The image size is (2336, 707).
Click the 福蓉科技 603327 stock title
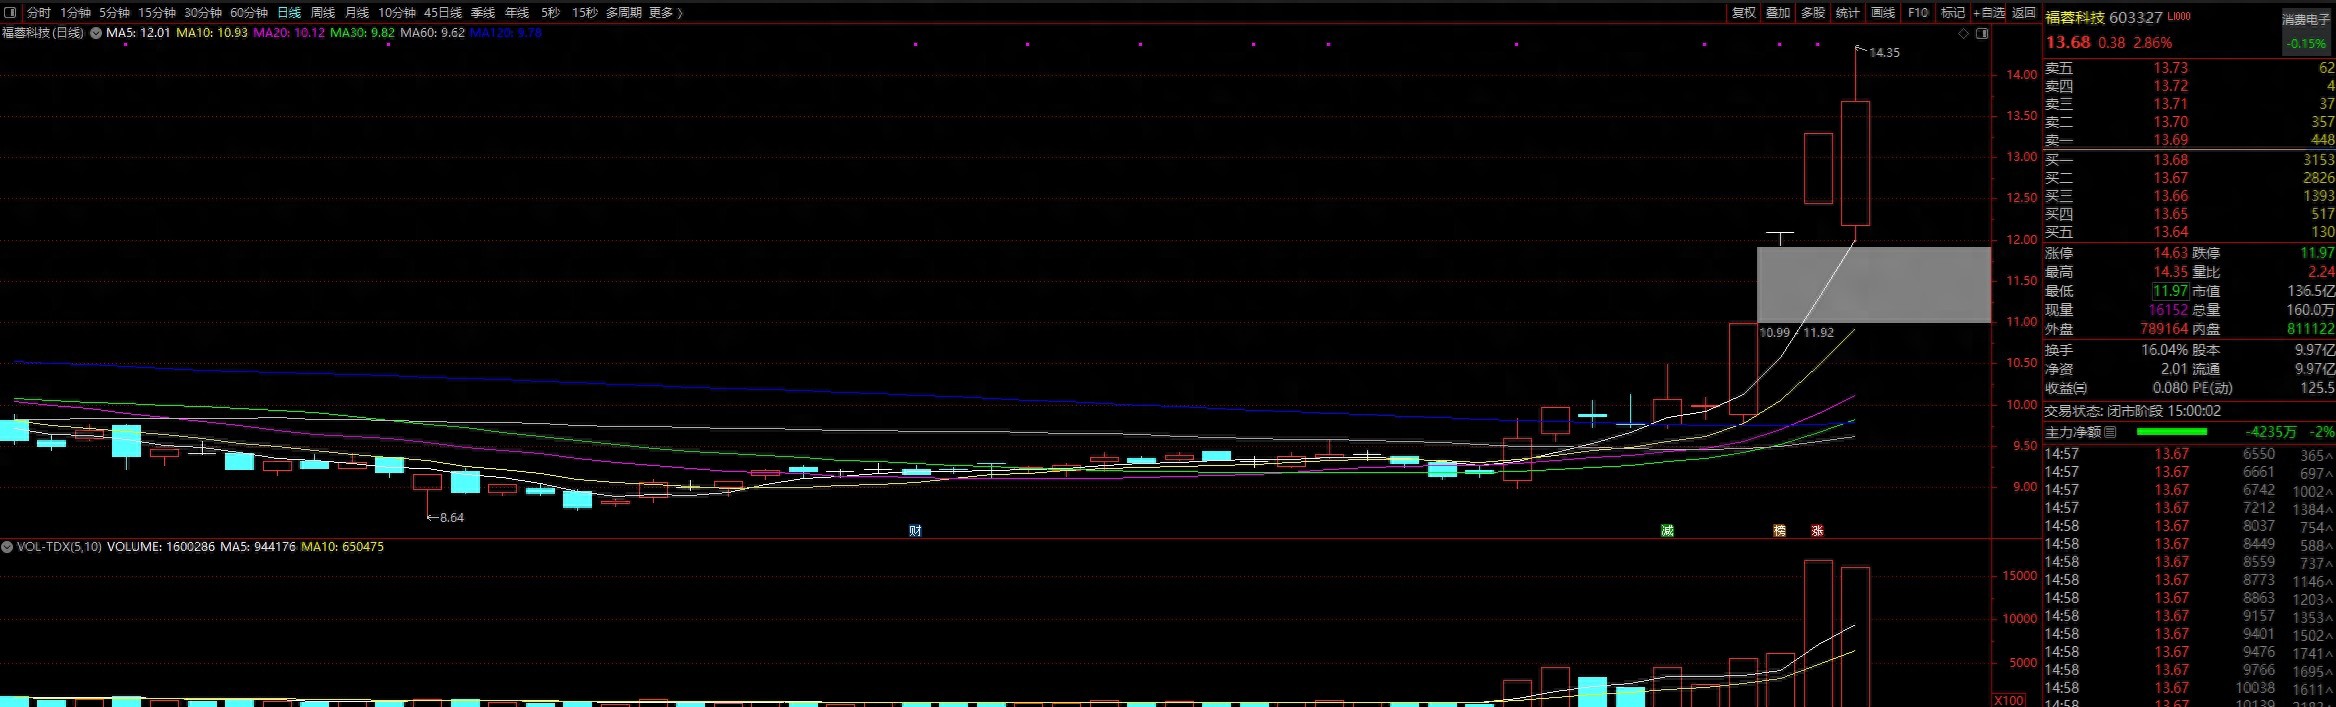pos(2104,17)
